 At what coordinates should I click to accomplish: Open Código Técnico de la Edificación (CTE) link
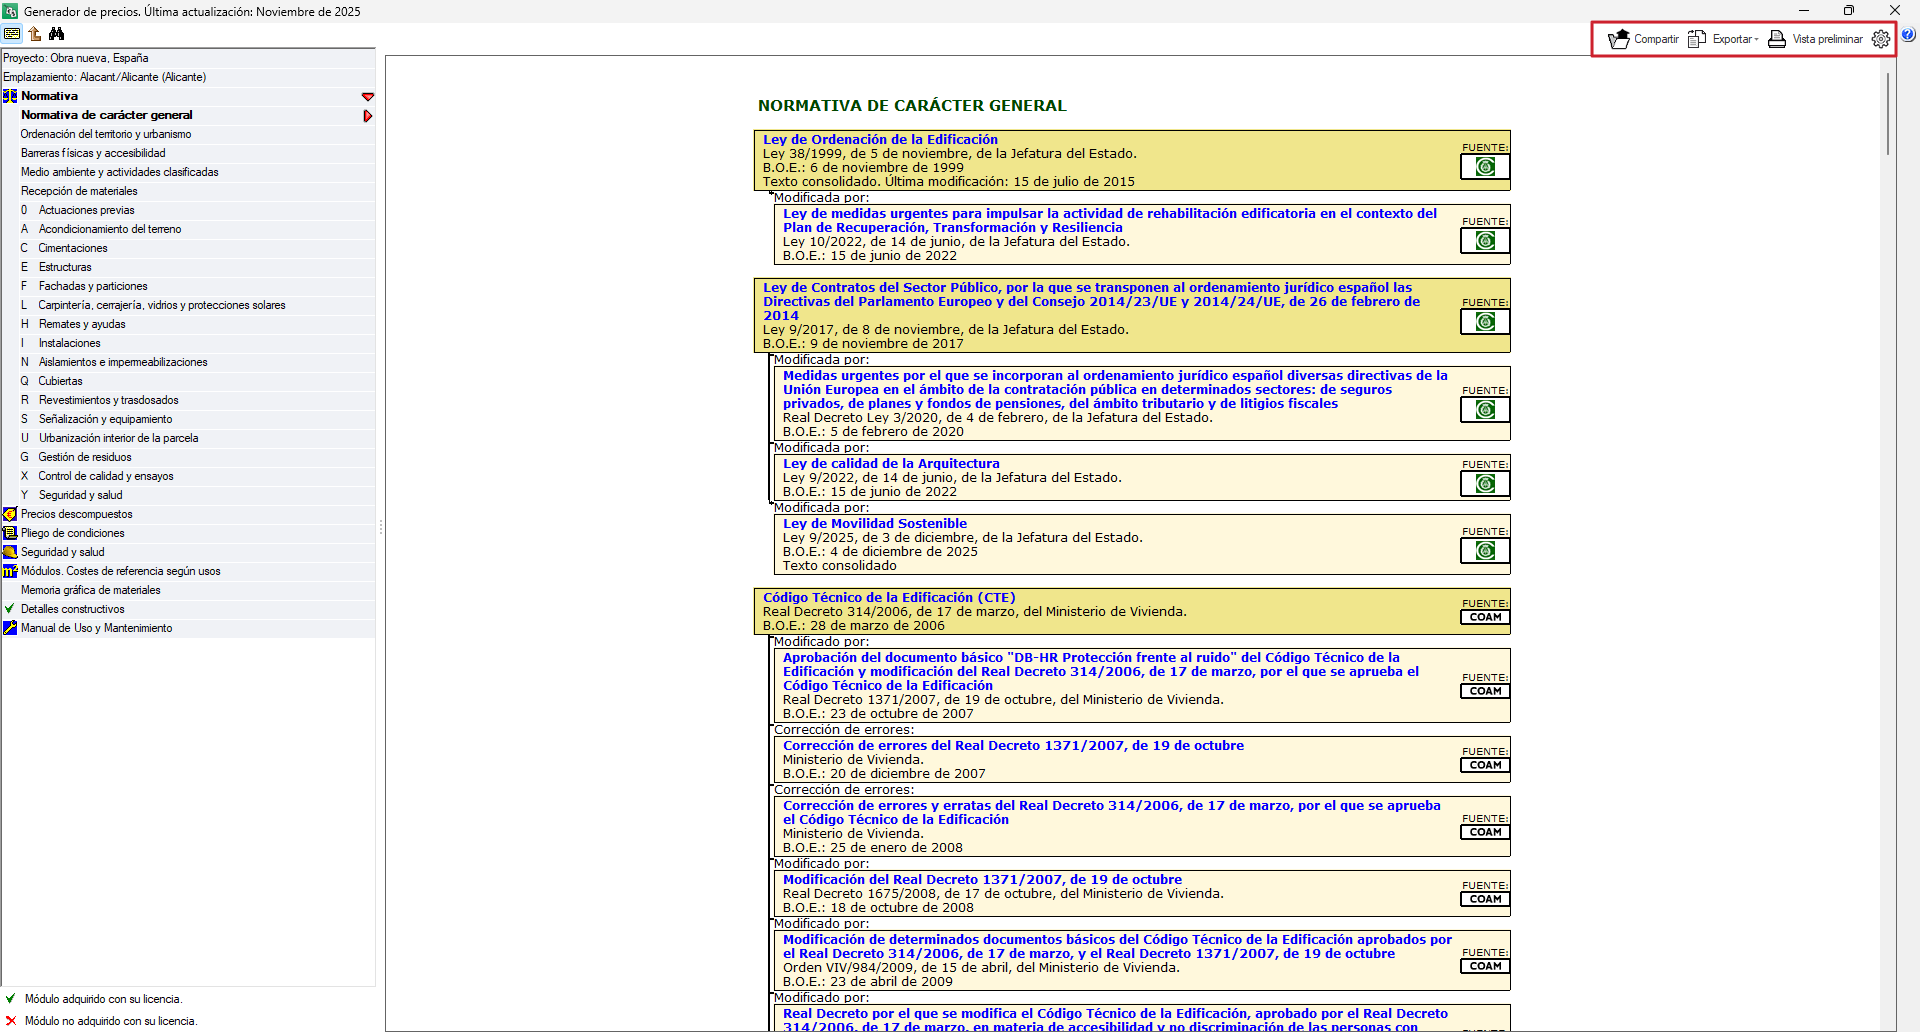889,598
